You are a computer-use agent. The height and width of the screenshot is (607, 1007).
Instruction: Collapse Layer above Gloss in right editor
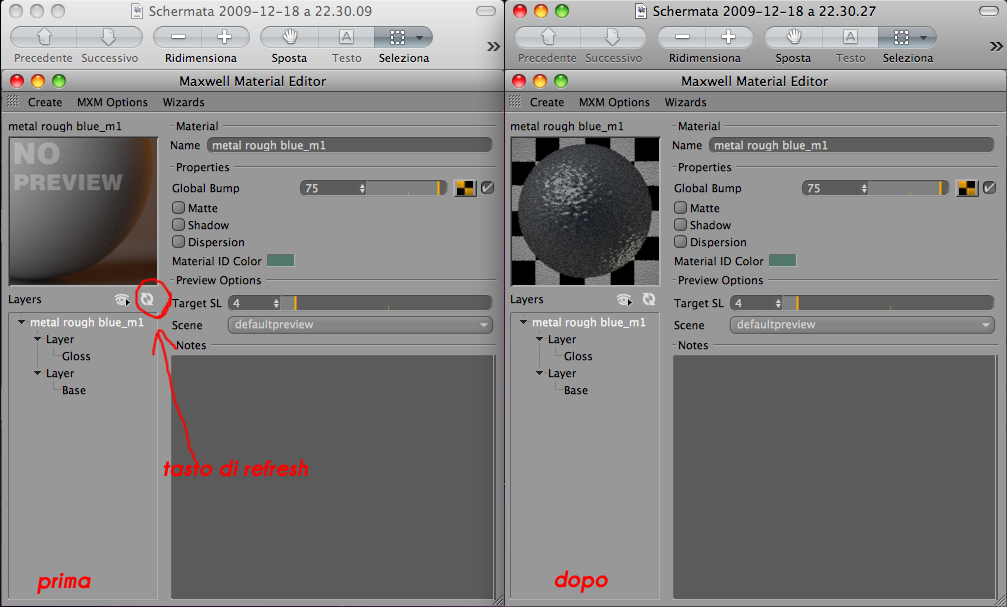pos(539,339)
